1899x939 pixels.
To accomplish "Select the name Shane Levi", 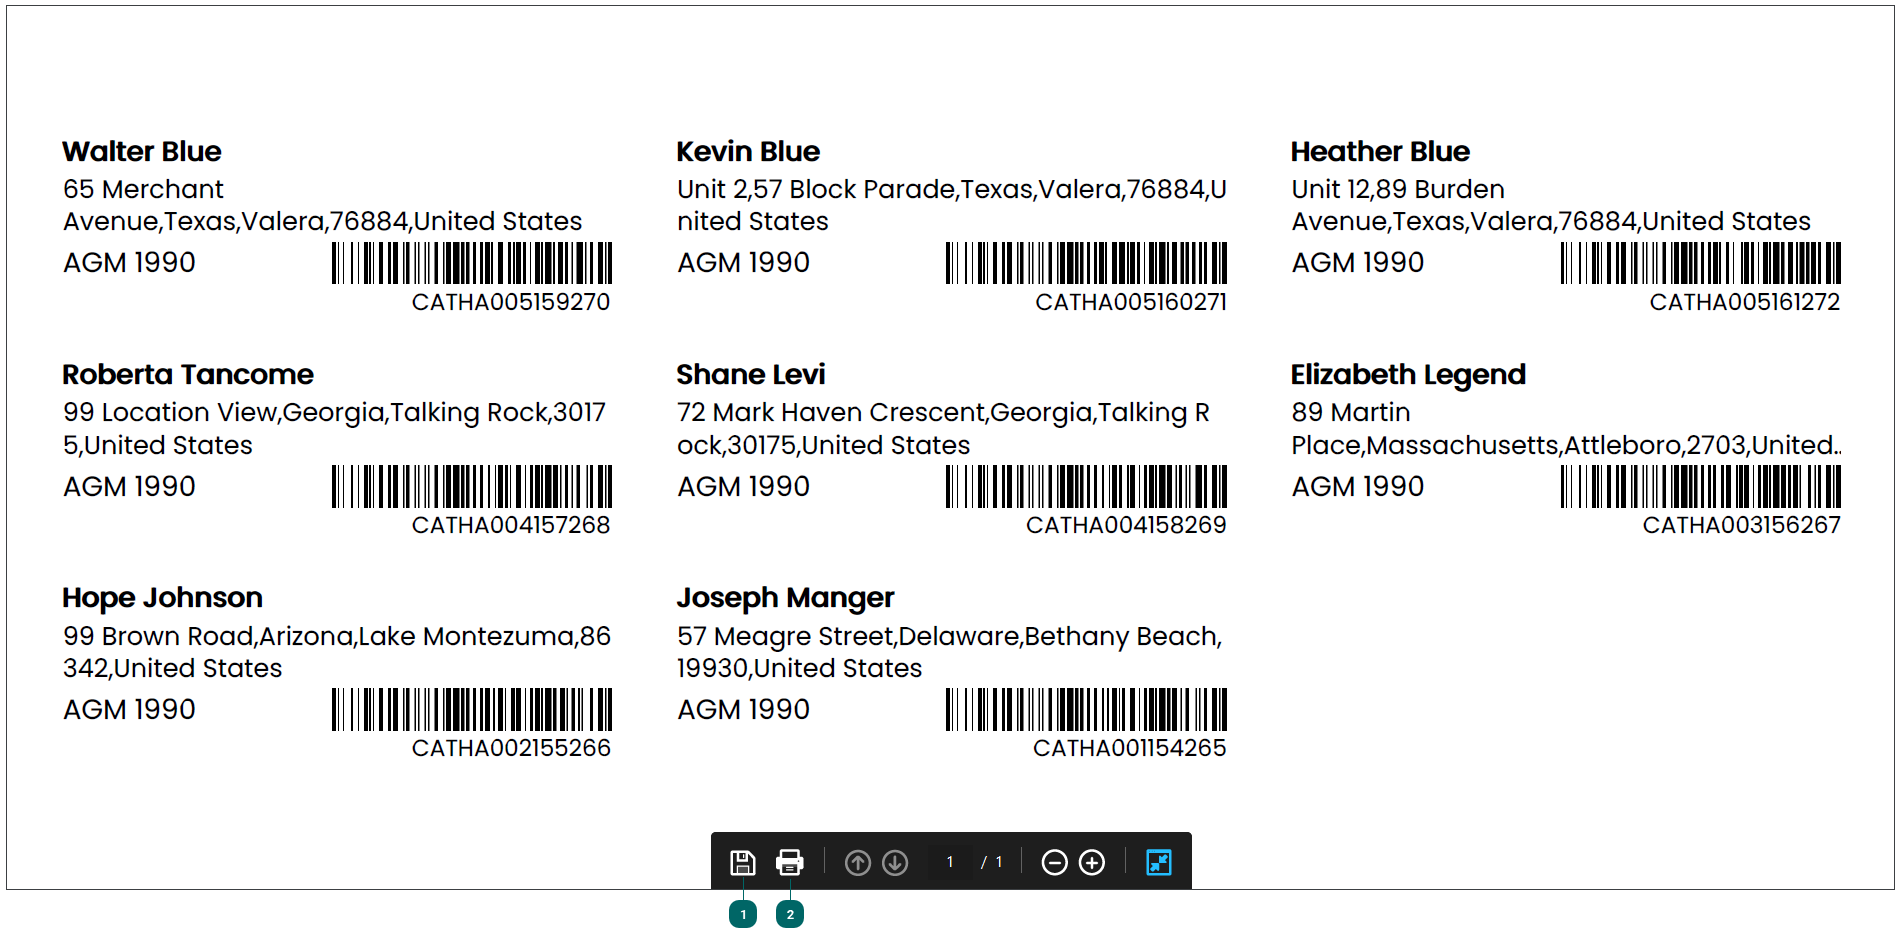I will click(x=751, y=374).
